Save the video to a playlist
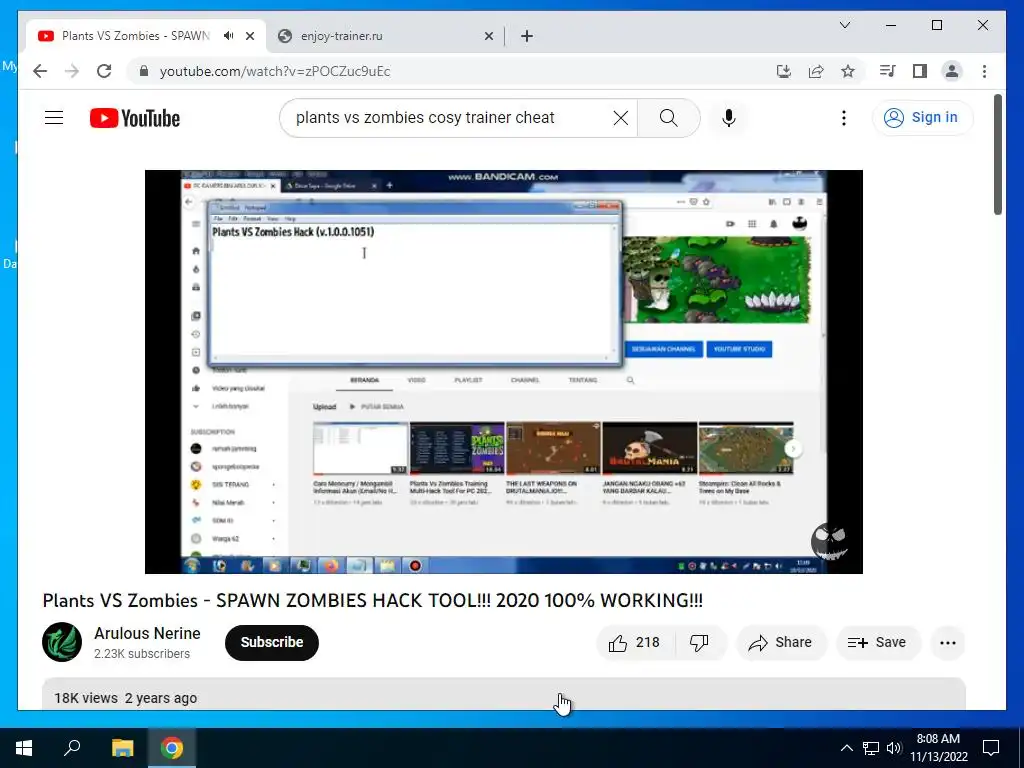Viewport: 1024px width, 768px height. [x=878, y=643]
